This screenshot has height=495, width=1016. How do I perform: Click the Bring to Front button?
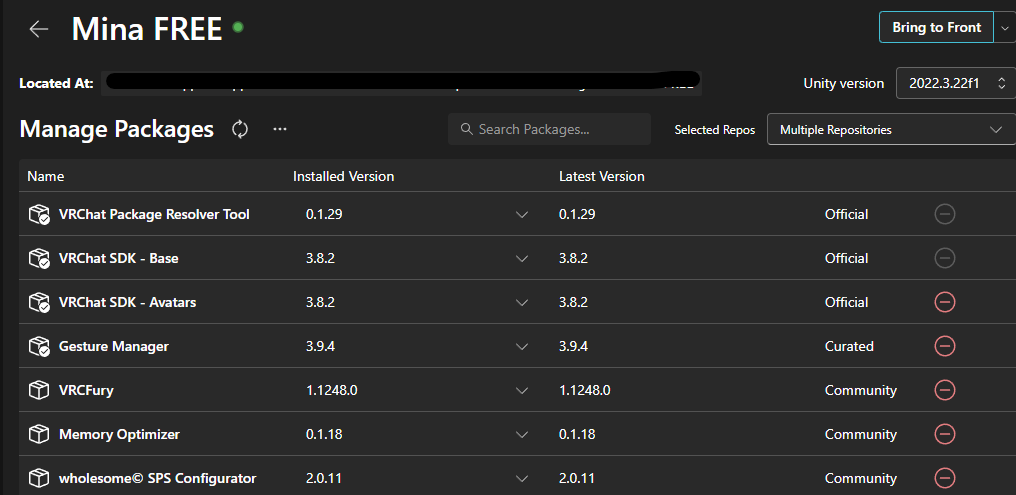coord(936,28)
